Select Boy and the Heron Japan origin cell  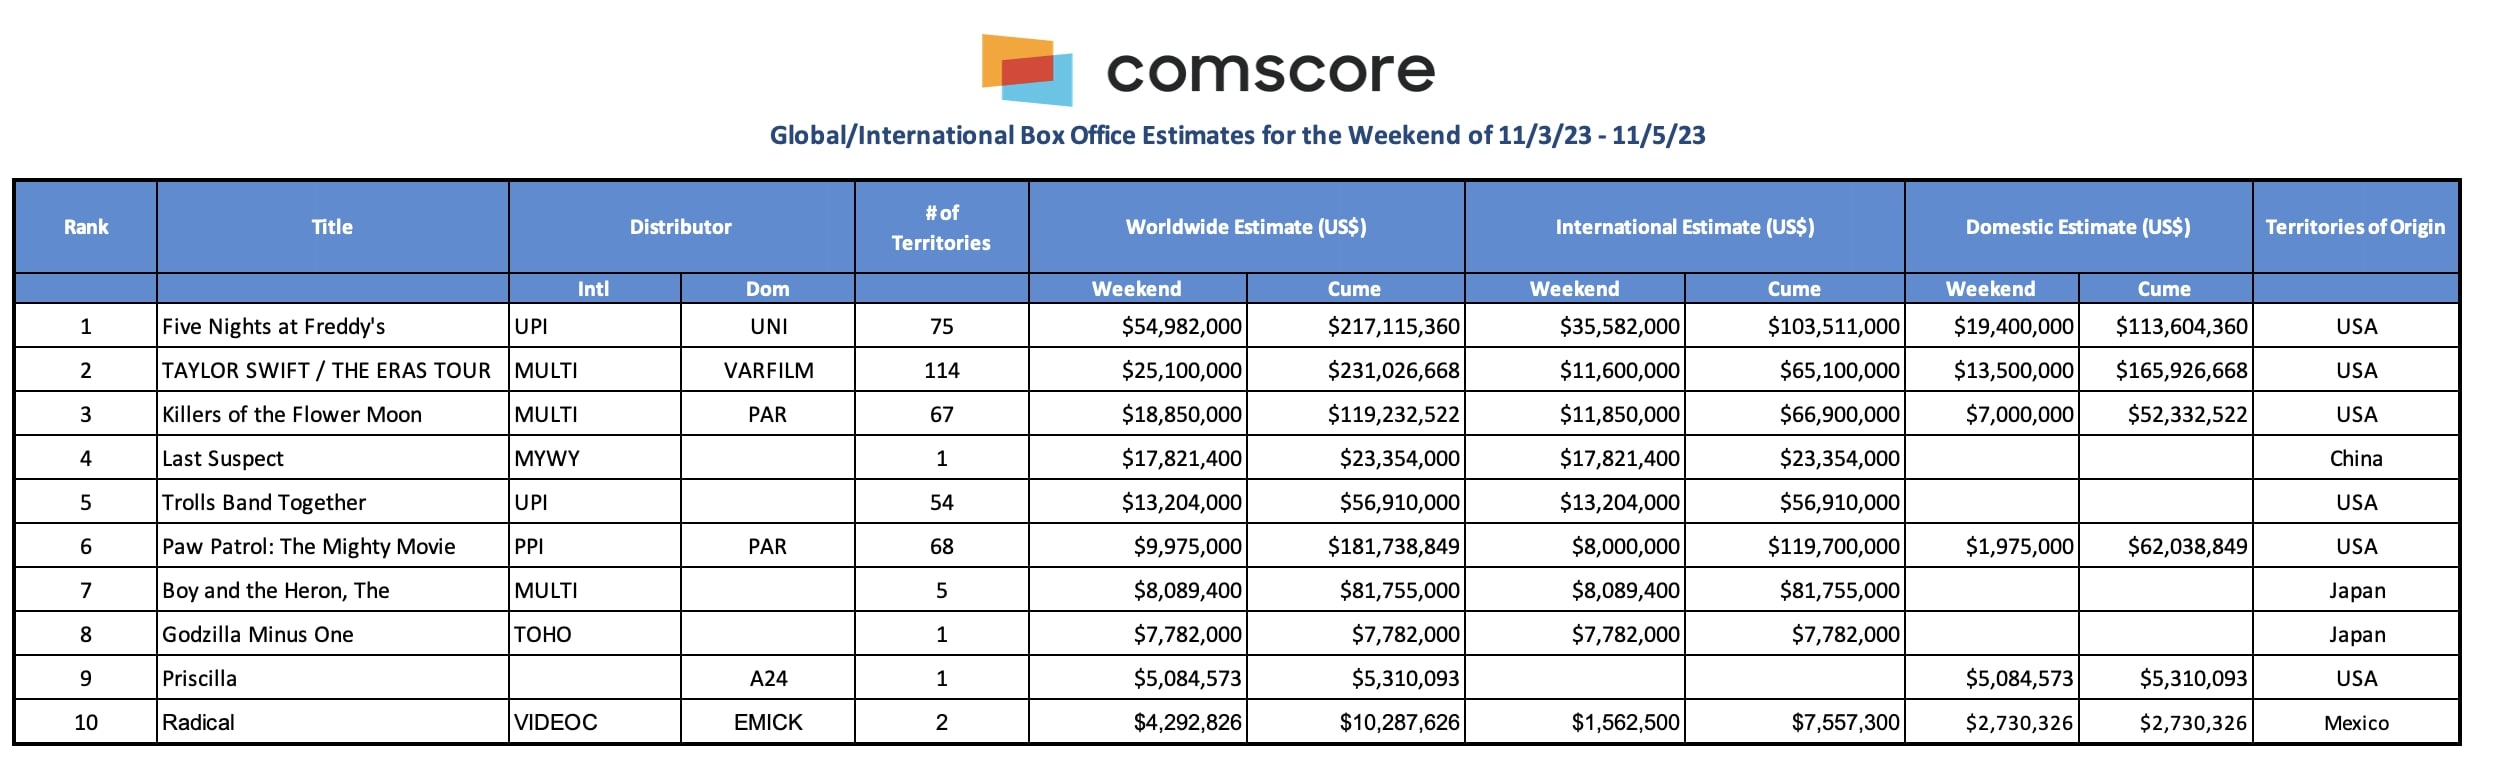[x=2356, y=590]
